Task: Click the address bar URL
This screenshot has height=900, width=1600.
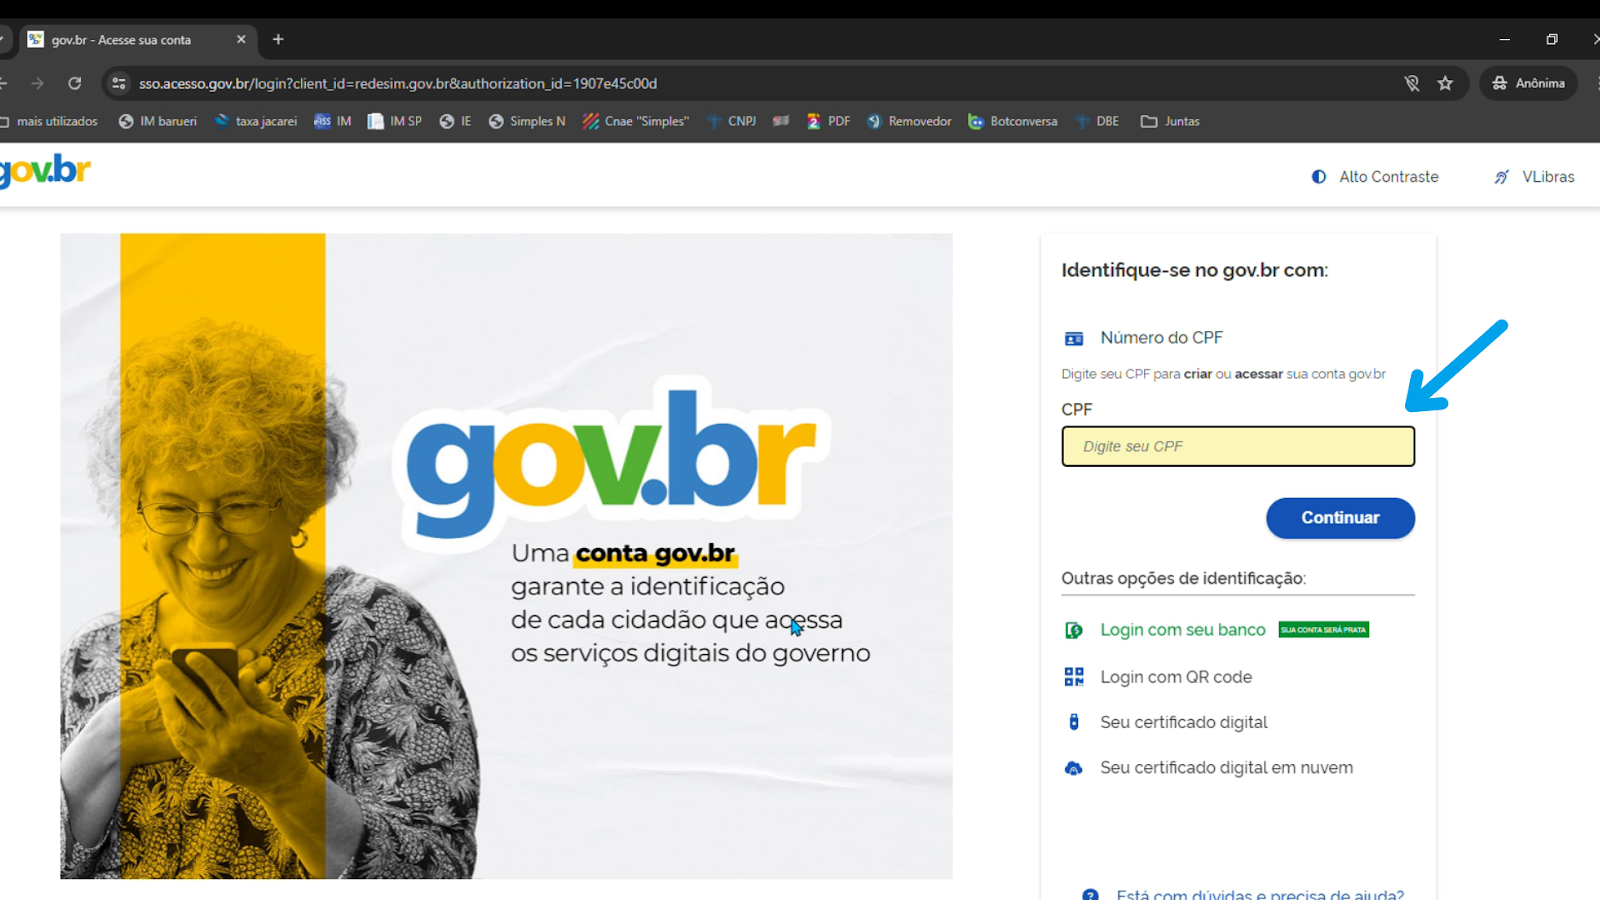Action: pos(398,83)
